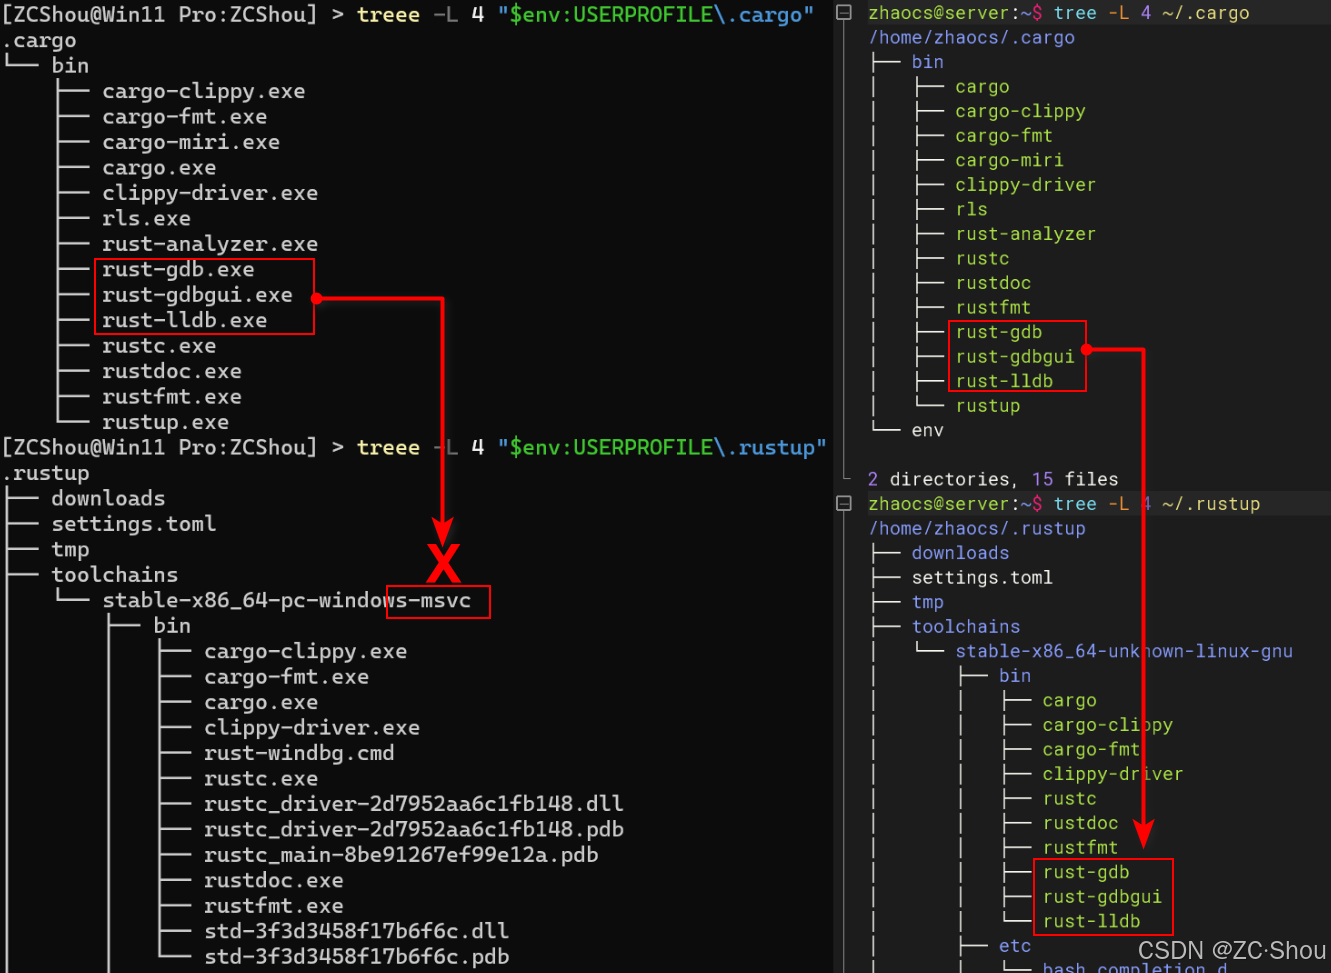Expand the etc folder in the Linux rustup tree
Image resolution: width=1331 pixels, height=973 pixels.
pyautogui.click(x=1014, y=945)
